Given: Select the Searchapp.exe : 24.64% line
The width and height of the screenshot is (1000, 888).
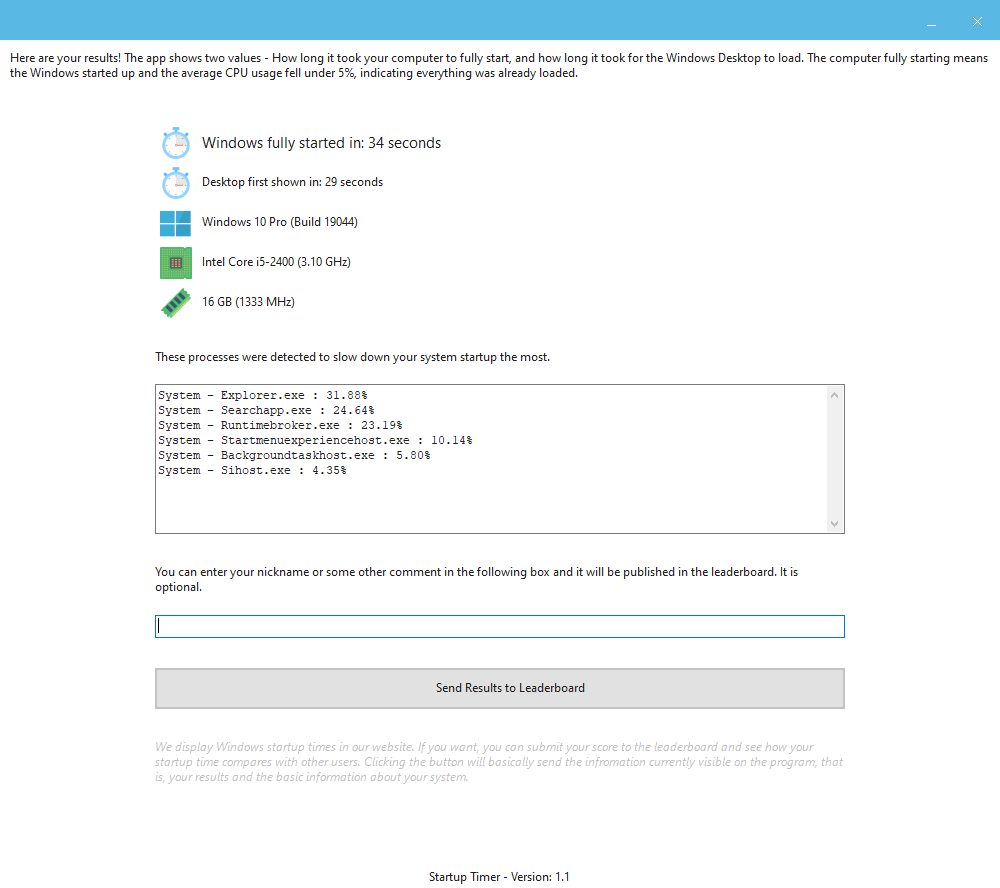Looking at the screenshot, I should pyautogui.click(x=266, y=410).
